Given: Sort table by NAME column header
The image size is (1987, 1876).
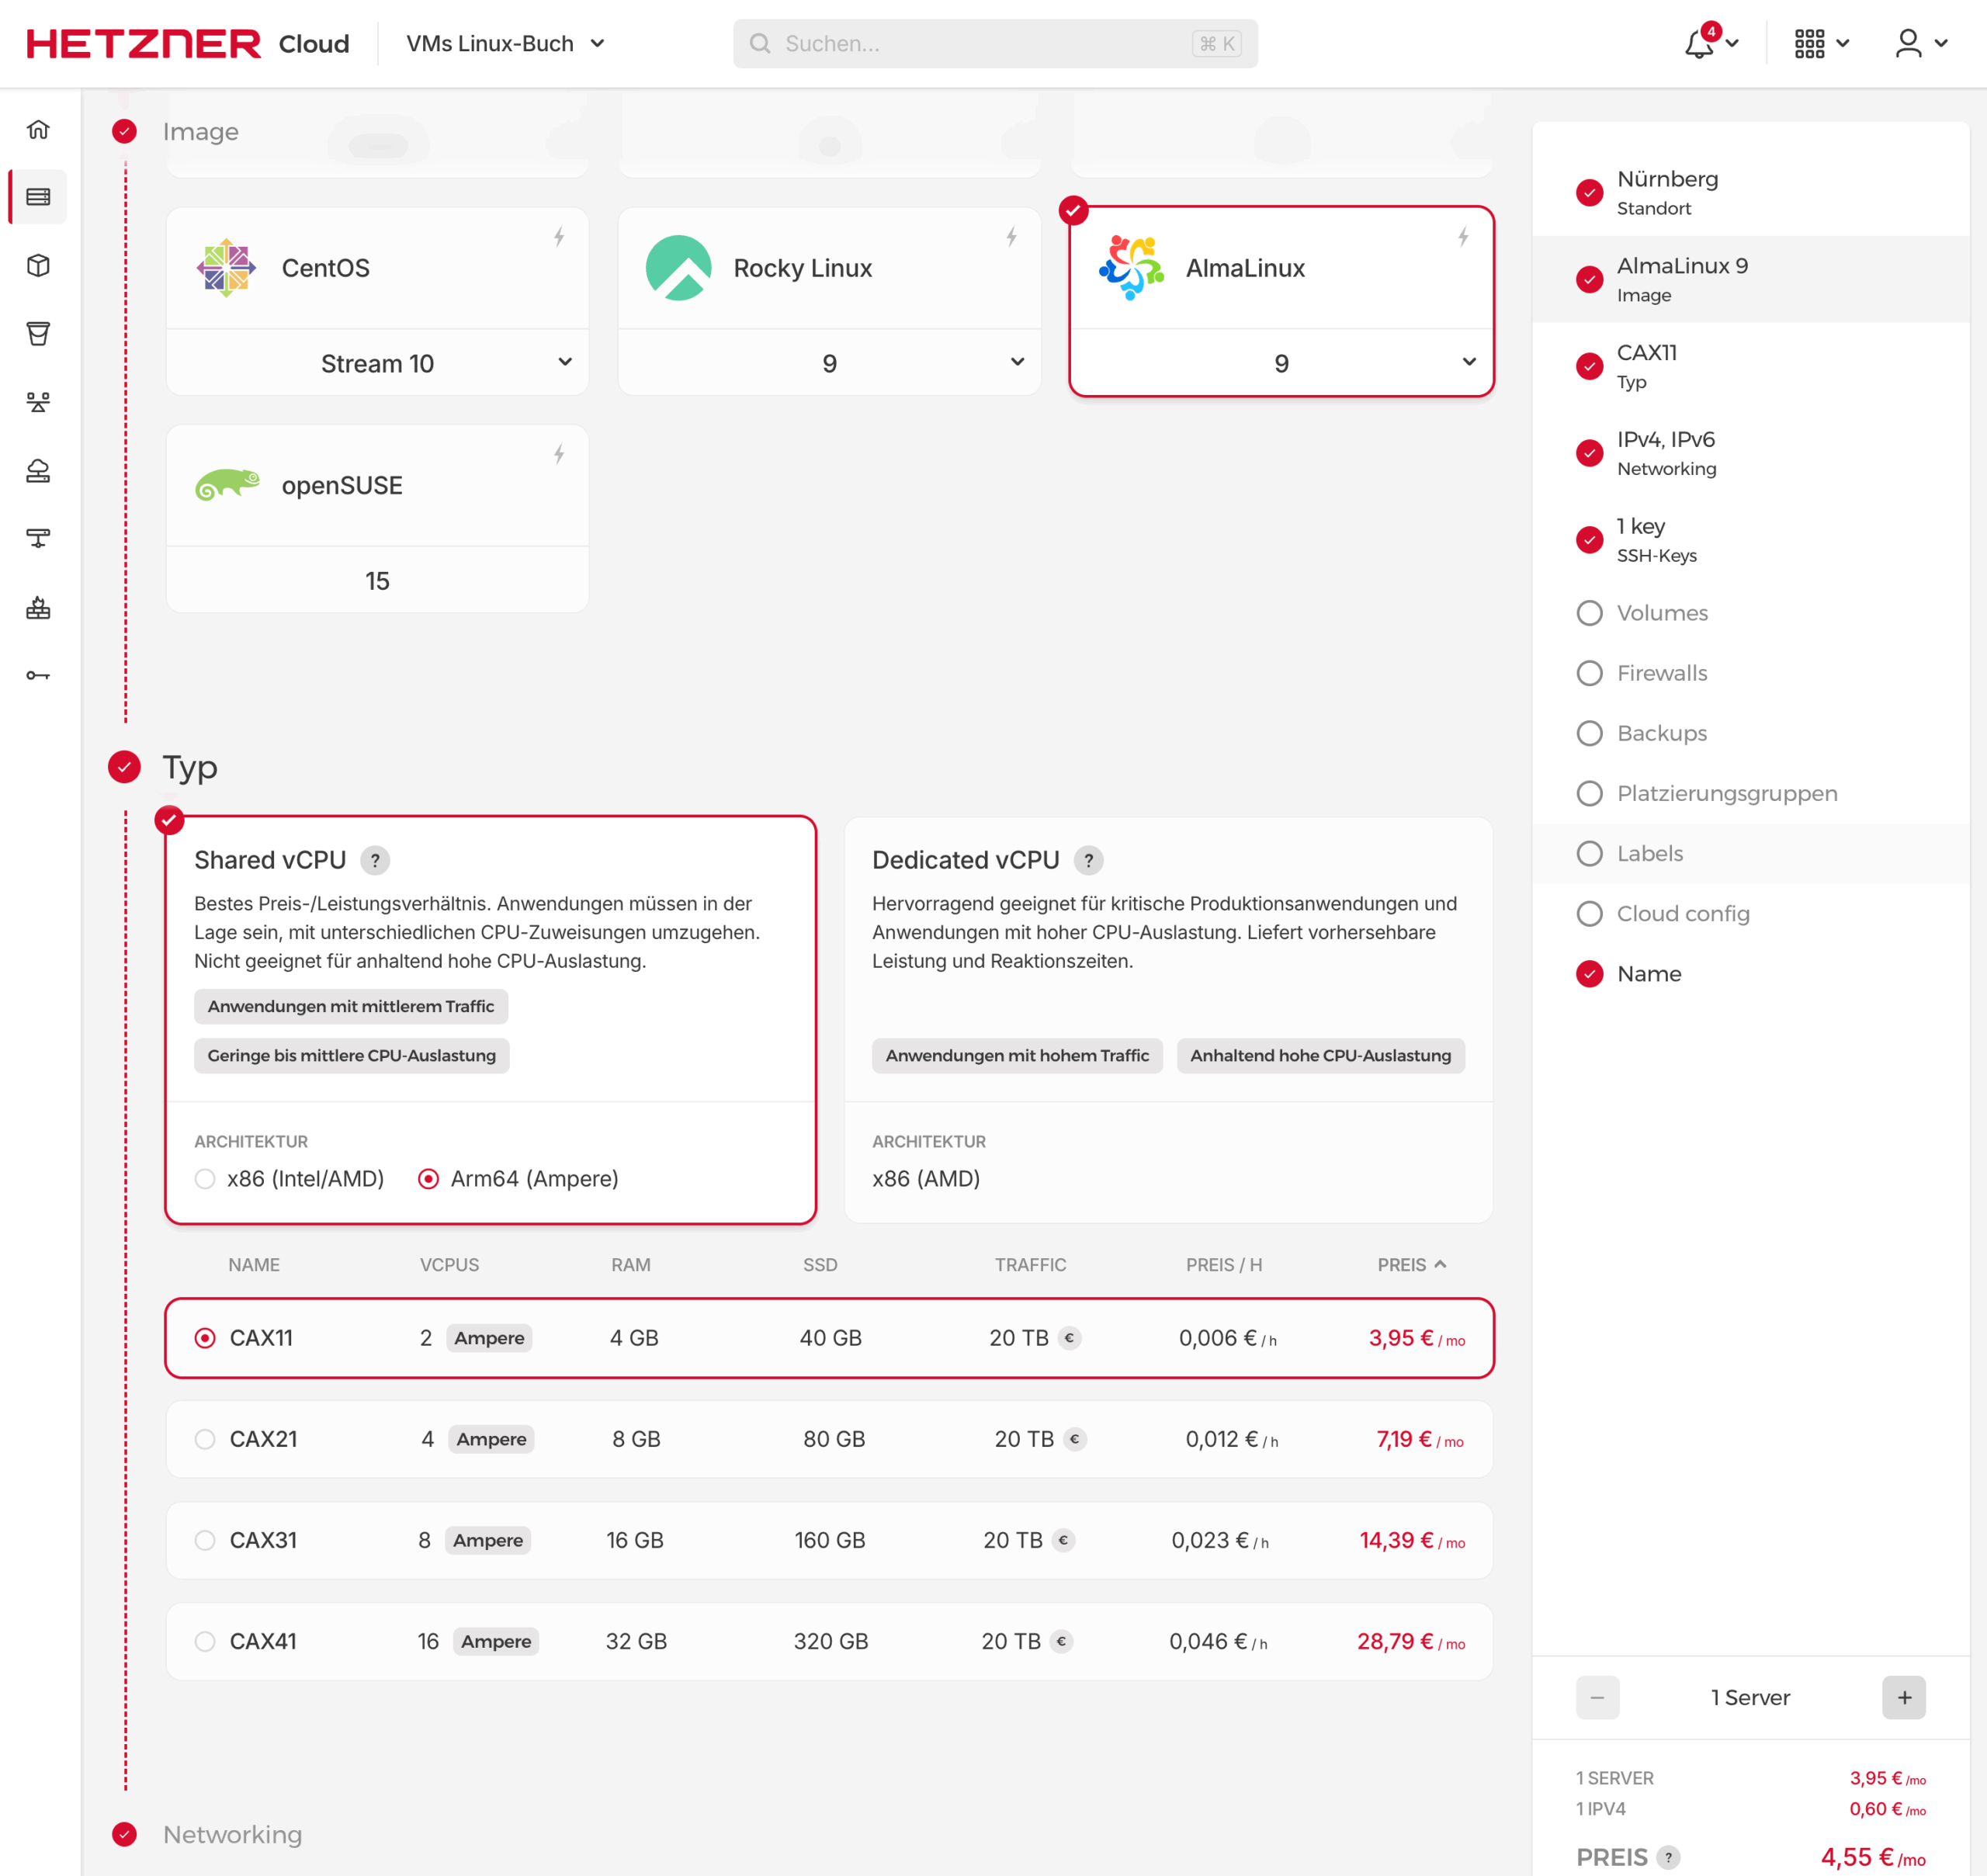Looking at the screenshot, I should coord(254,1264).
